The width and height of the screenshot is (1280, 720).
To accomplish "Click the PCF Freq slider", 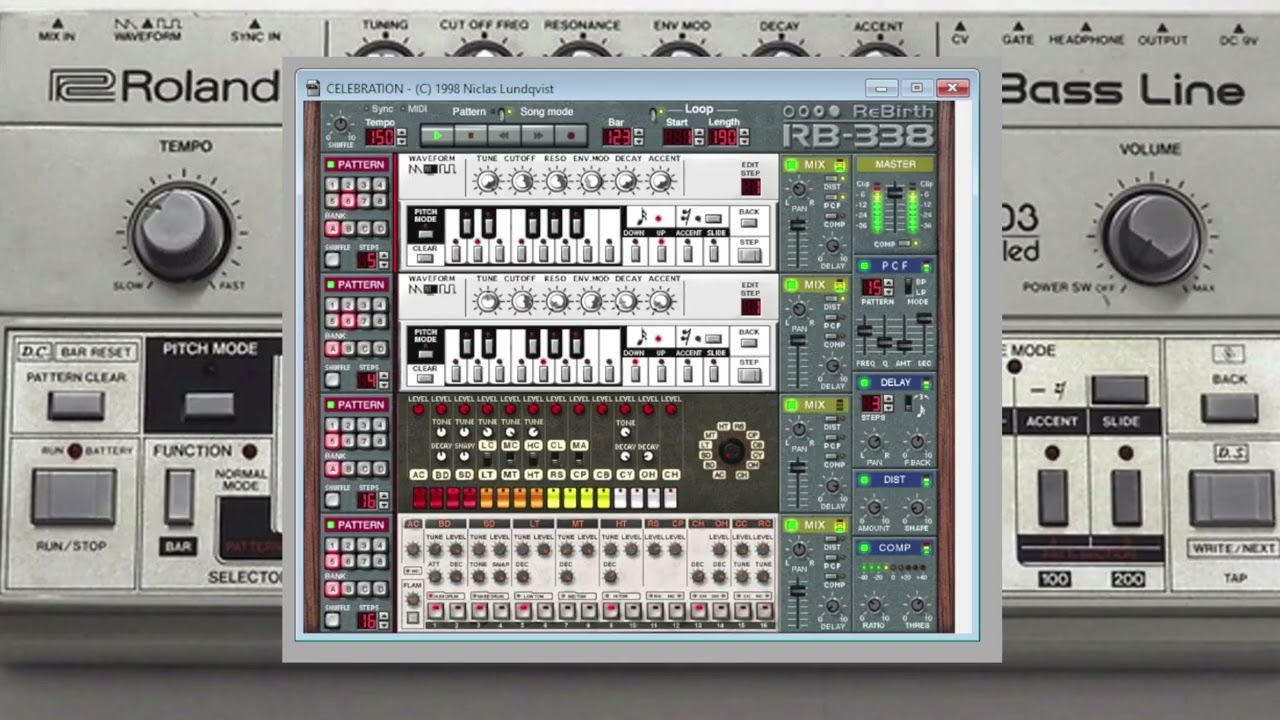I will pos(864,330).
